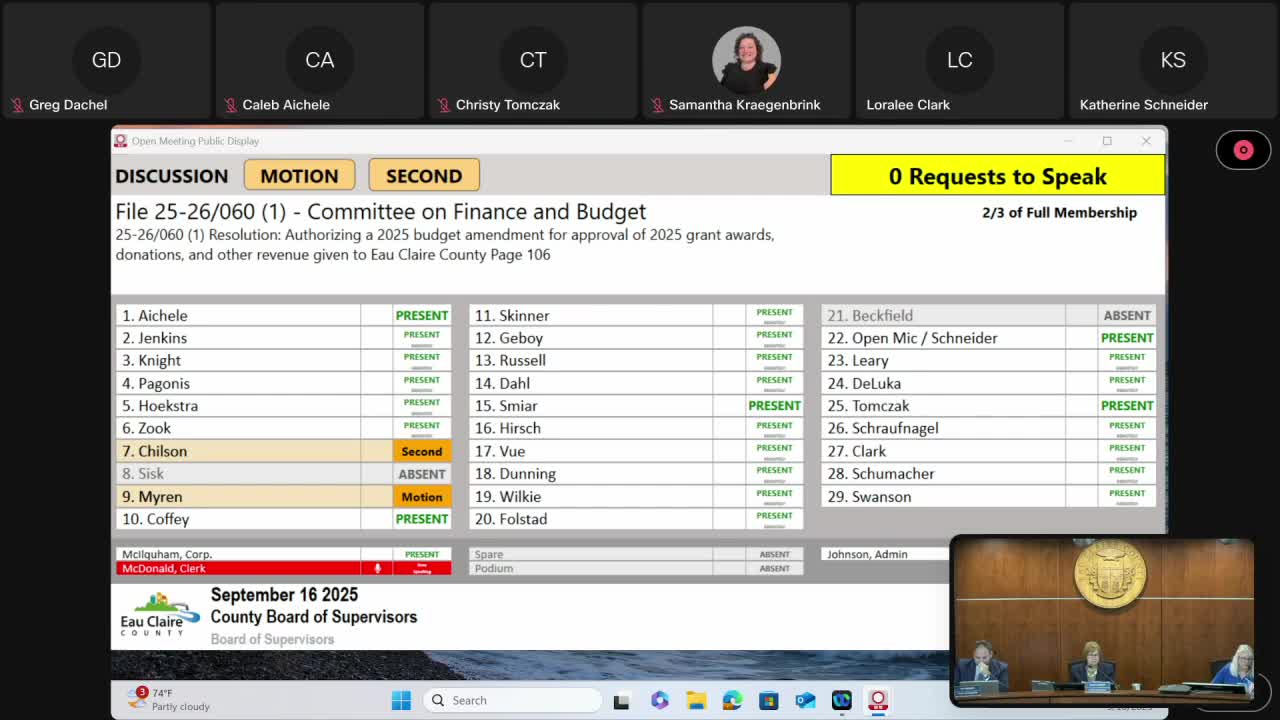Click the SECOND button

click(x=424, y=176)
